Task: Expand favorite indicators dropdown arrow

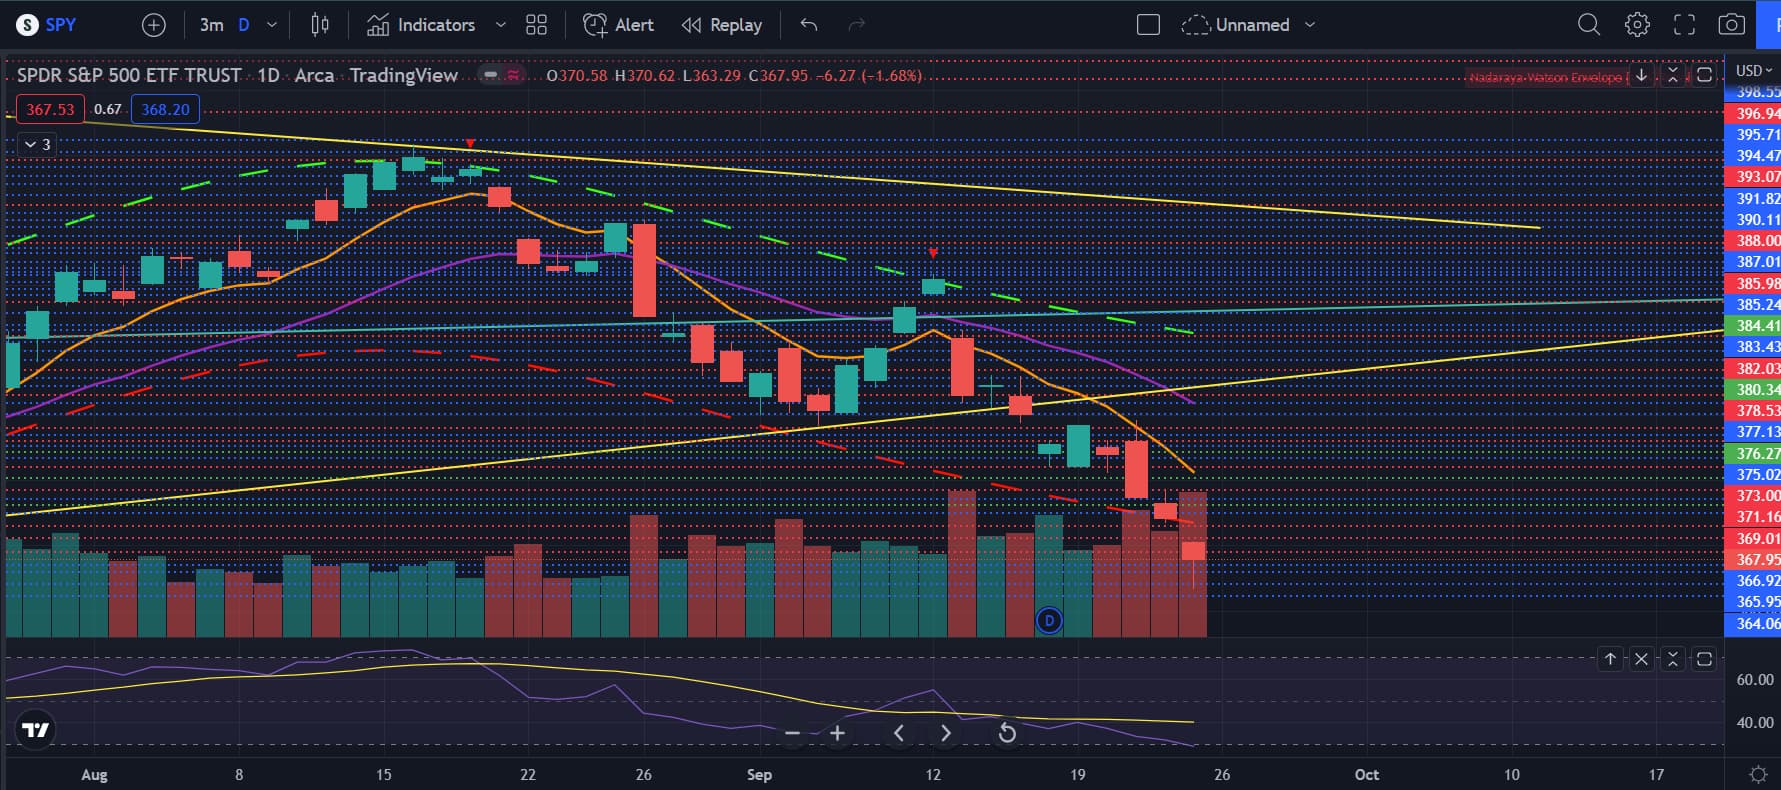Action: tap(501, 25)
